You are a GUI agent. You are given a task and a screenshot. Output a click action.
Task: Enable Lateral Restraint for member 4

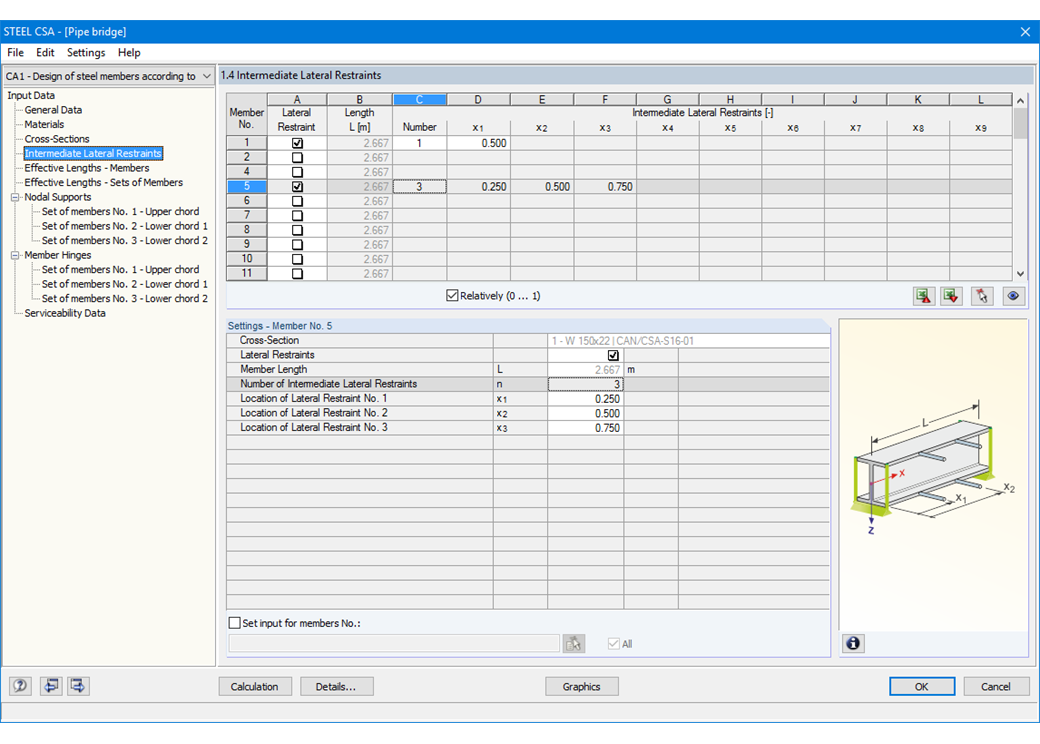[297, 172]
